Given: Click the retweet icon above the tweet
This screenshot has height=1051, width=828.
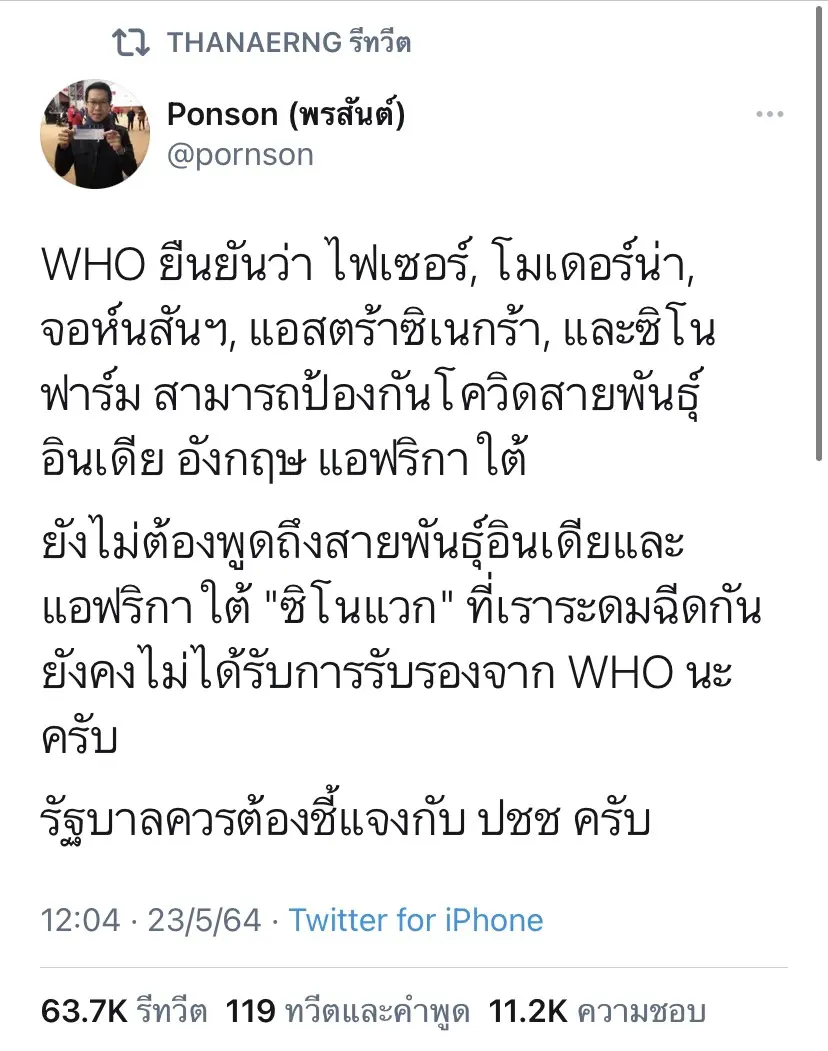Looking at the screenshot, I should pyautogui.click(x=131, y=42).
